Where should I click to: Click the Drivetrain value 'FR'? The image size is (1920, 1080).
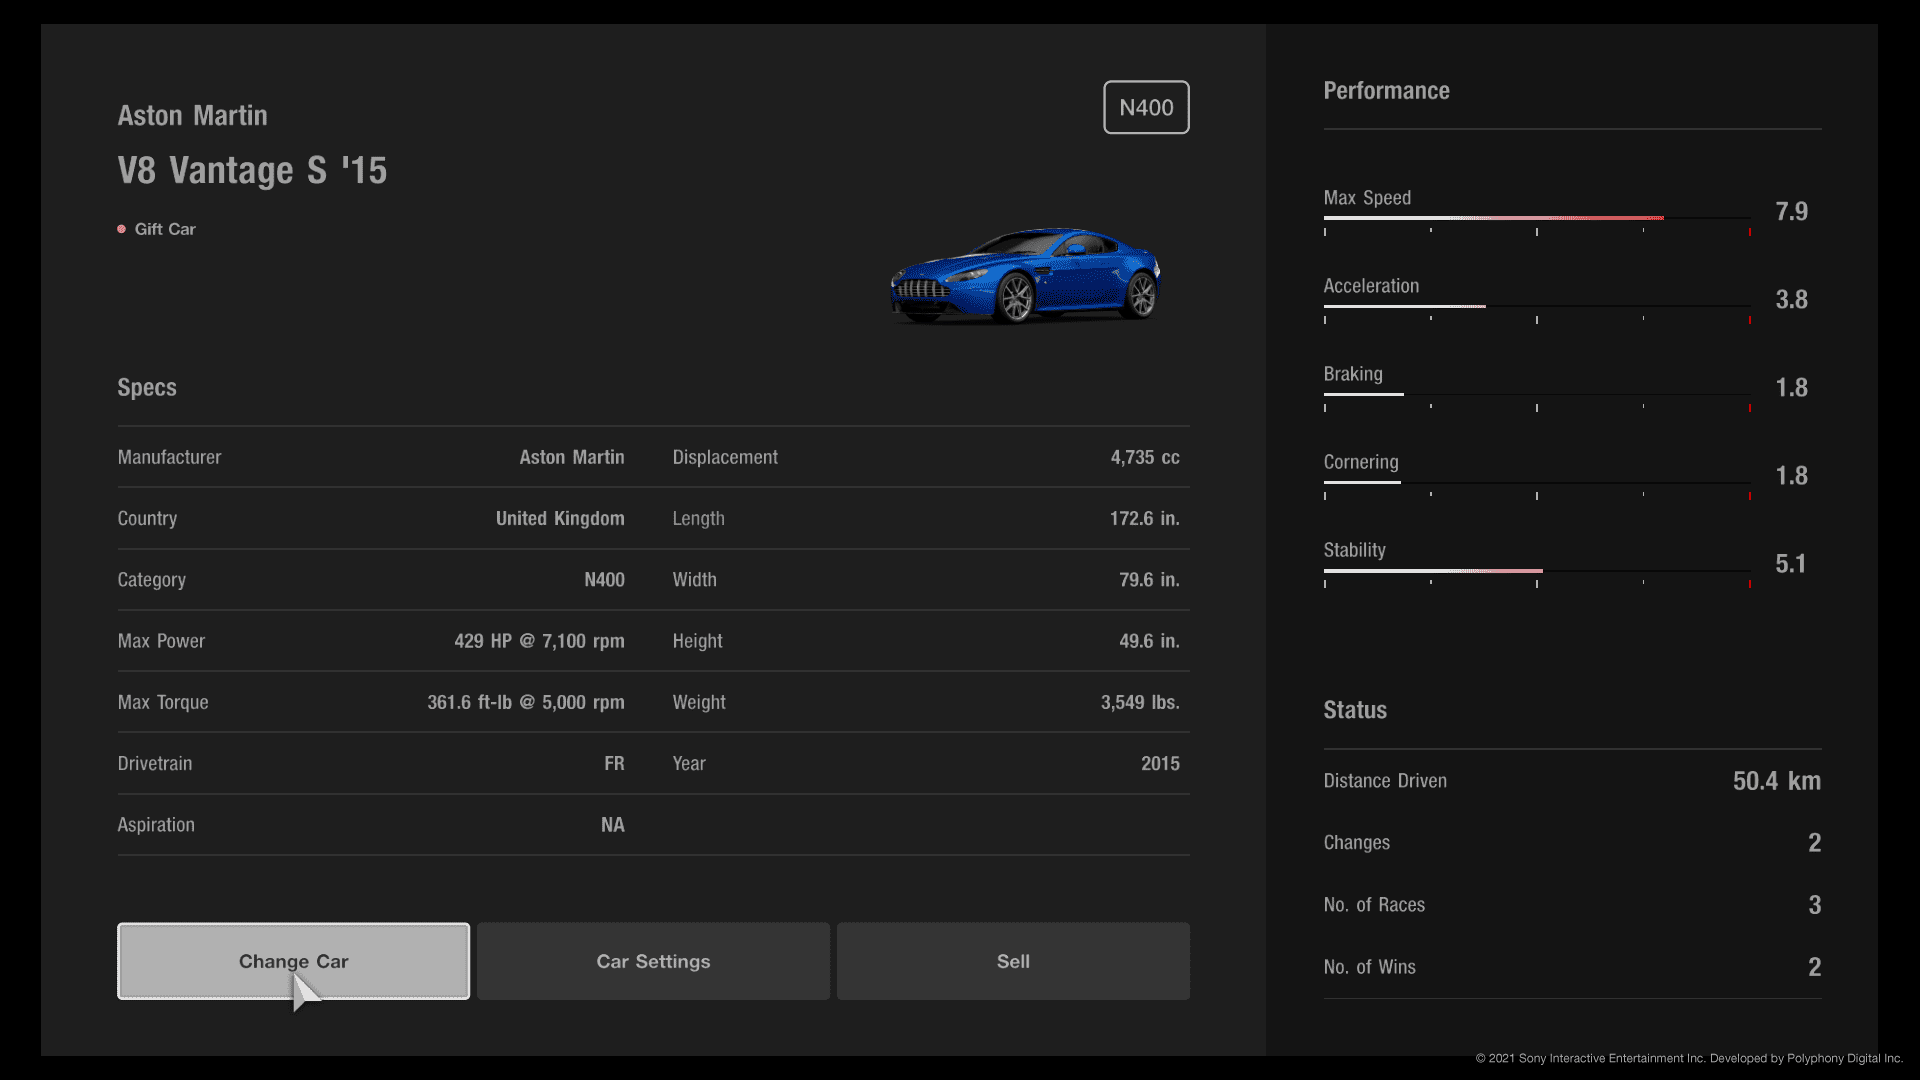coord(614,763)
